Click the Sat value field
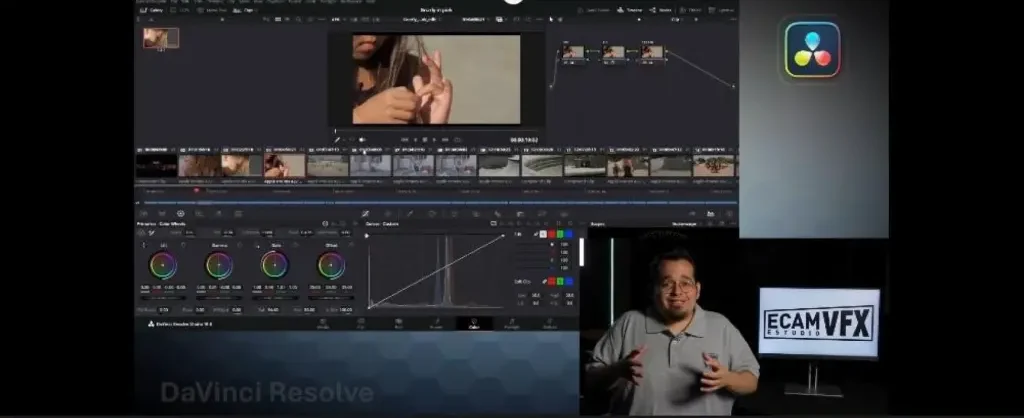 tap(273, 310)
